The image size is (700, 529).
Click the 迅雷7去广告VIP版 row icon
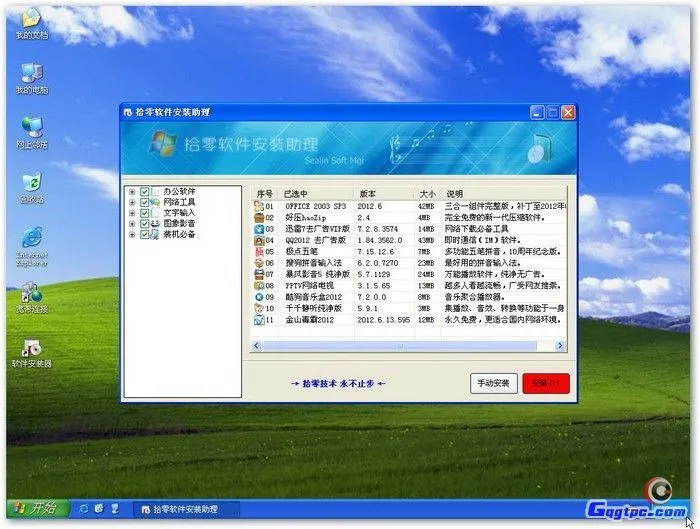click(x=259, y=229)
